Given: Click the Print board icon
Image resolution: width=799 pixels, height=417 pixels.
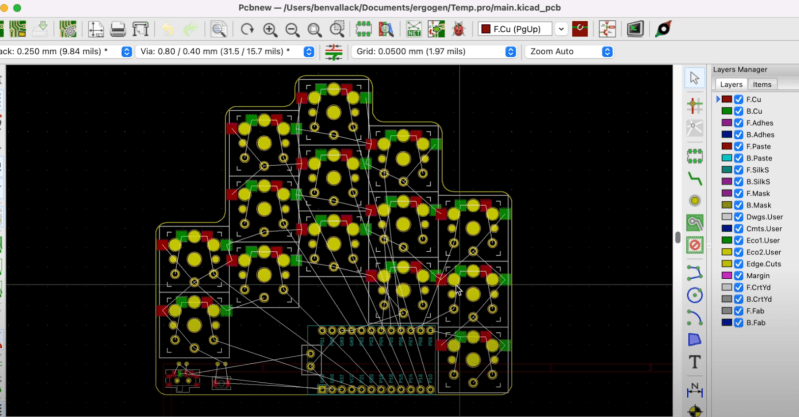Looking at the screenshot, I should click(x=118, y=29).
